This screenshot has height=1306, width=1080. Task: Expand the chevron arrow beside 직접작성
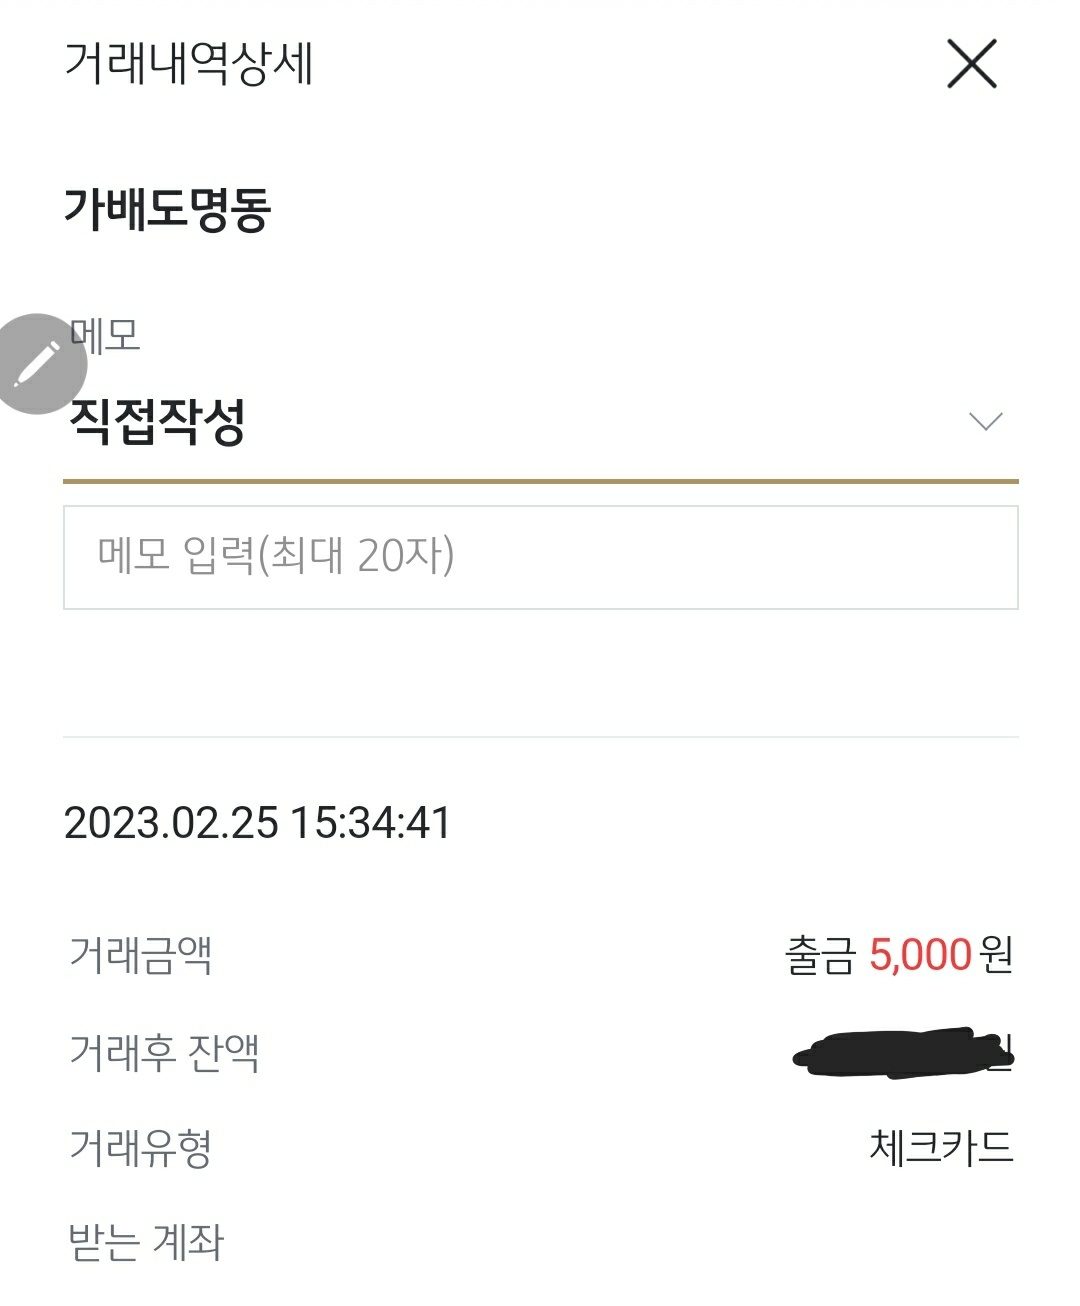click(x=986, y=422)
